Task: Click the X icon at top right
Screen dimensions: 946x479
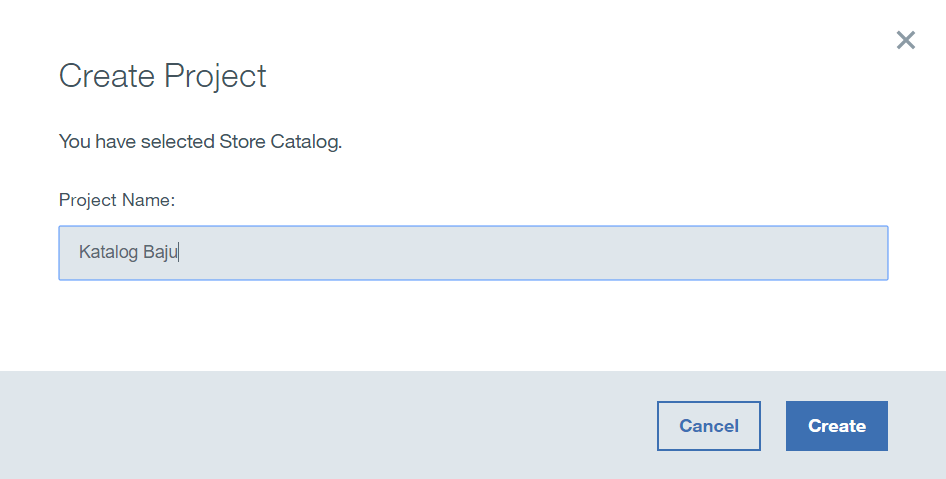Action: coord(905,40)
